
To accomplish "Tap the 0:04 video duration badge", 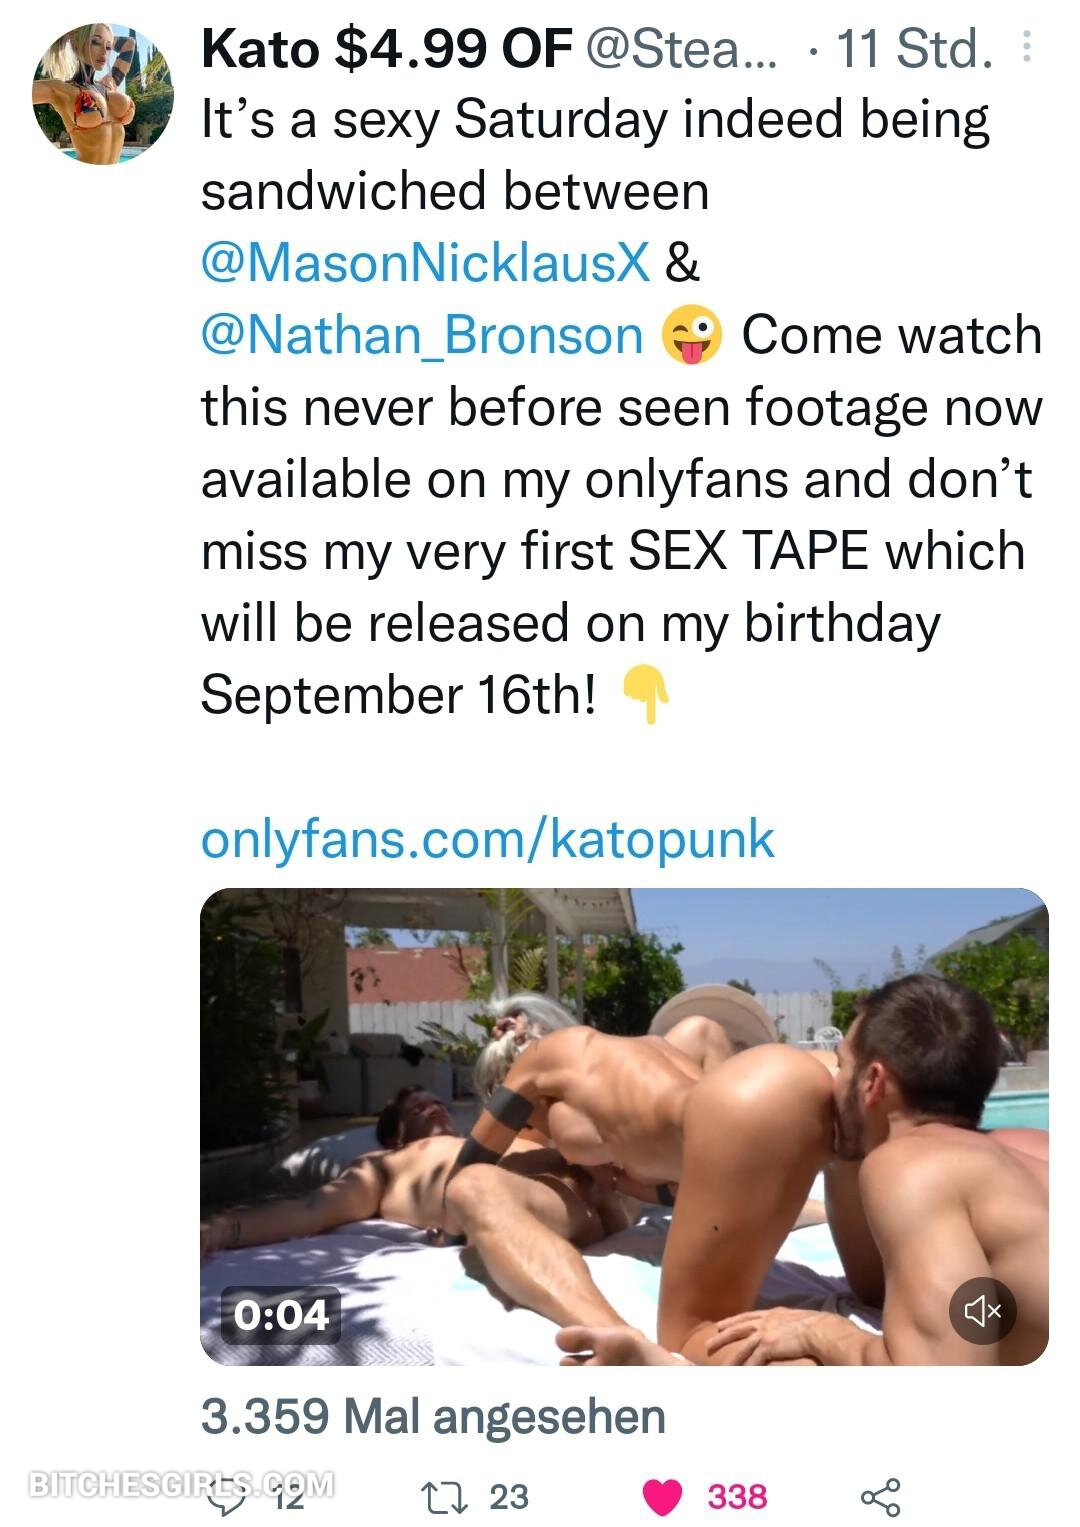I will pos(281,1314).
